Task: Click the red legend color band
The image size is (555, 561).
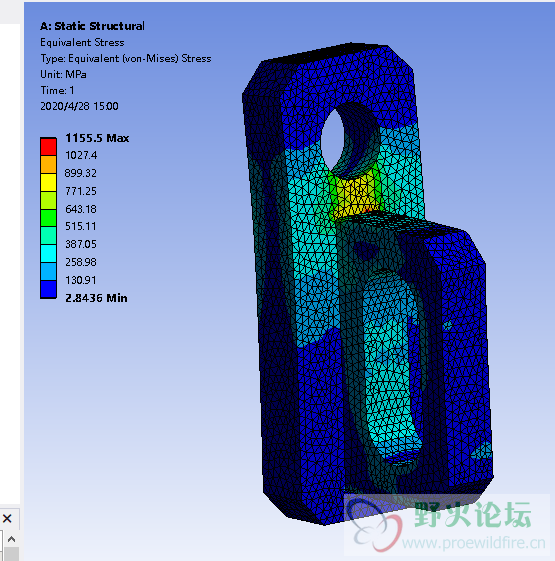Action: point(48,147)
